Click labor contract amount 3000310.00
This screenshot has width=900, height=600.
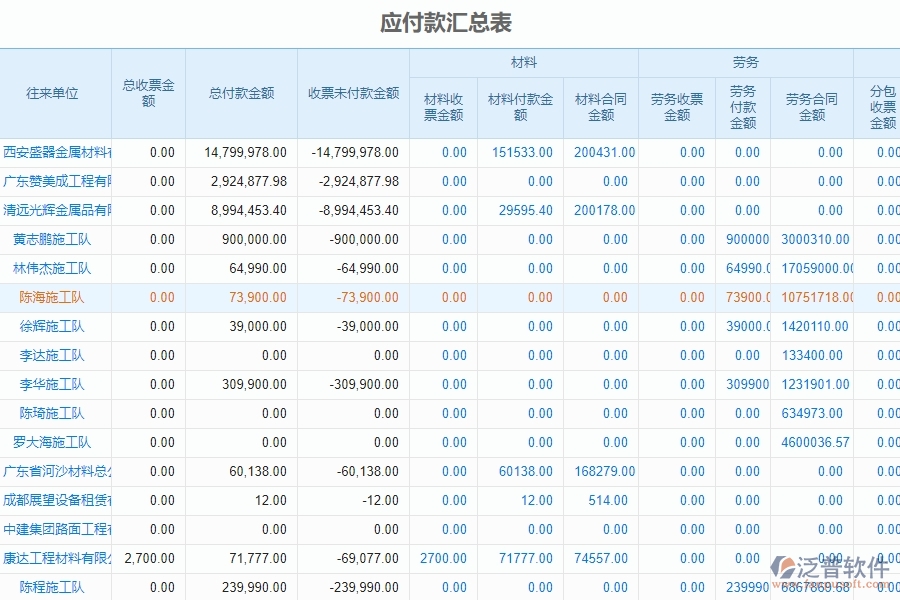pyautogui.click(x=815, y=239)
